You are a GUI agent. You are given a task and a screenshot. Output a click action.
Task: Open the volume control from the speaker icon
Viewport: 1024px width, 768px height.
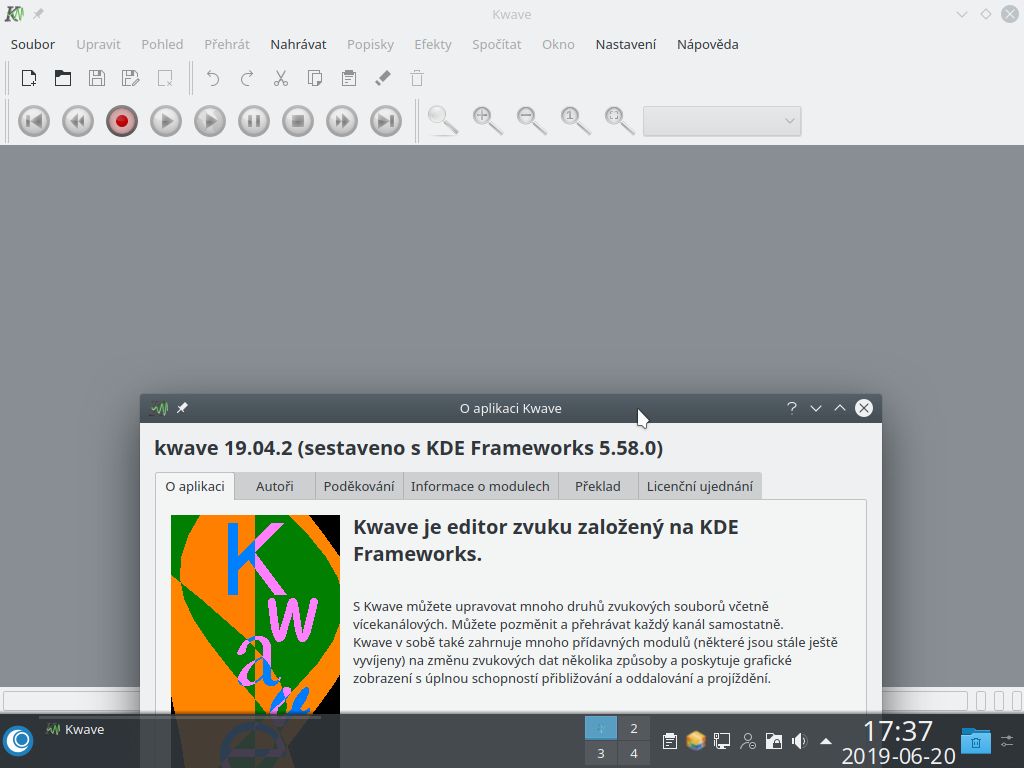click(798, 741)
